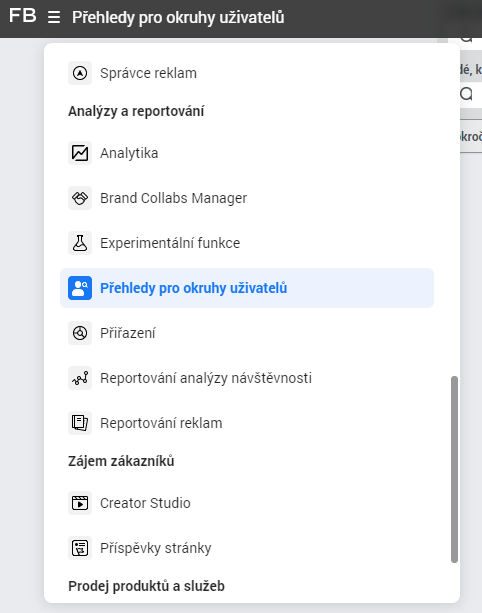The height and width of the screenshot is (613, 482).
Task: Click the Analytika chart icon
Action: tap(80, 153)
